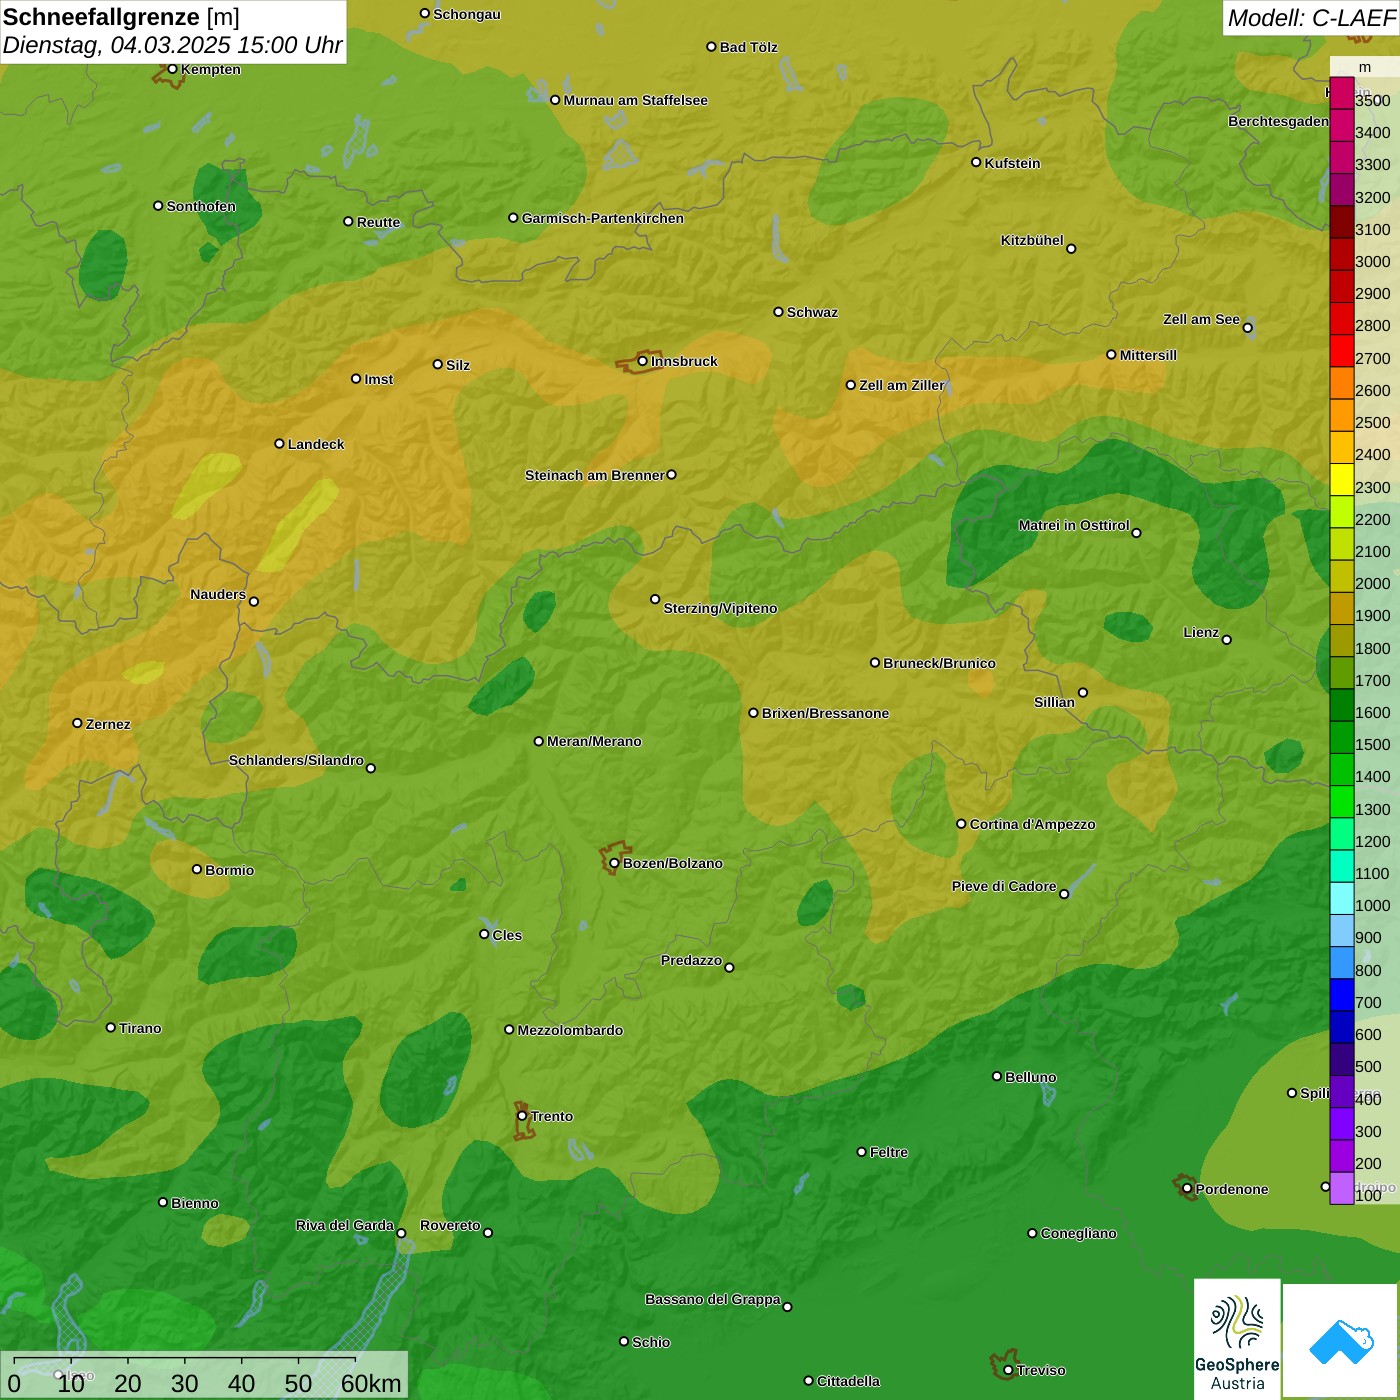Image resolution: width=1400 pixels, height=1400 pixels.
Task: Click the Conegliano label
Action: pyautogui.click(x=1078, y=1233)
